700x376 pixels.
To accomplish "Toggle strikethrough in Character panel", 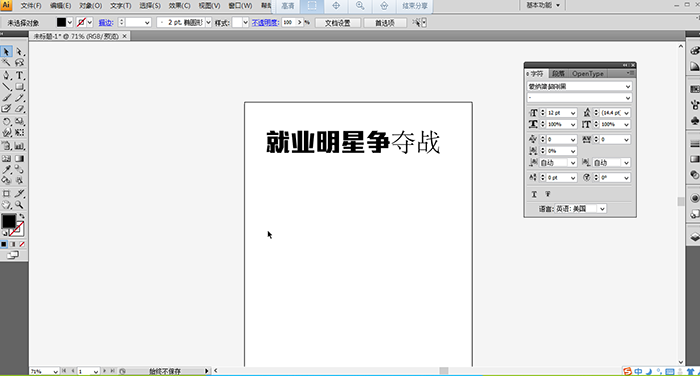I will 547,194.
